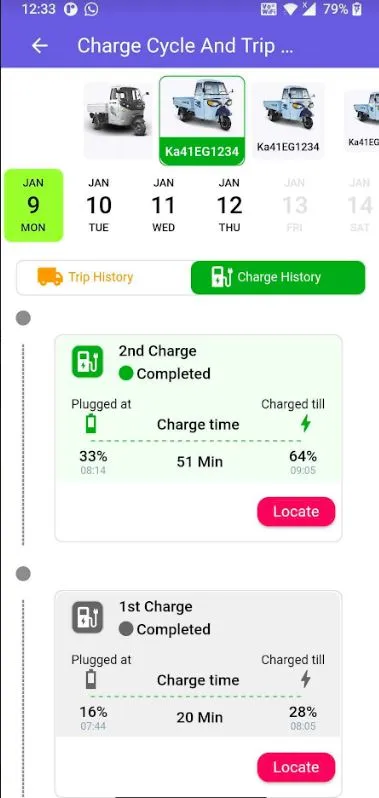Tap the back arrow in header
This screenshot has height=798, width=379.
tap(40, 46)
